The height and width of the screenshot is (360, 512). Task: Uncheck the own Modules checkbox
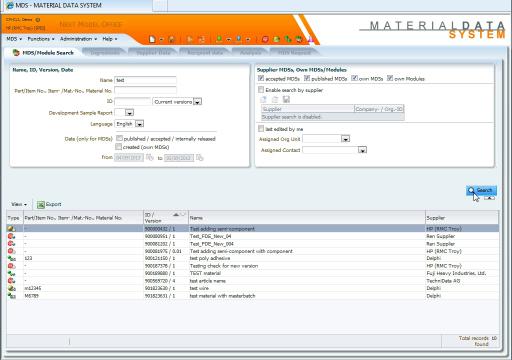pyautogui.click(x=390, y=78)
